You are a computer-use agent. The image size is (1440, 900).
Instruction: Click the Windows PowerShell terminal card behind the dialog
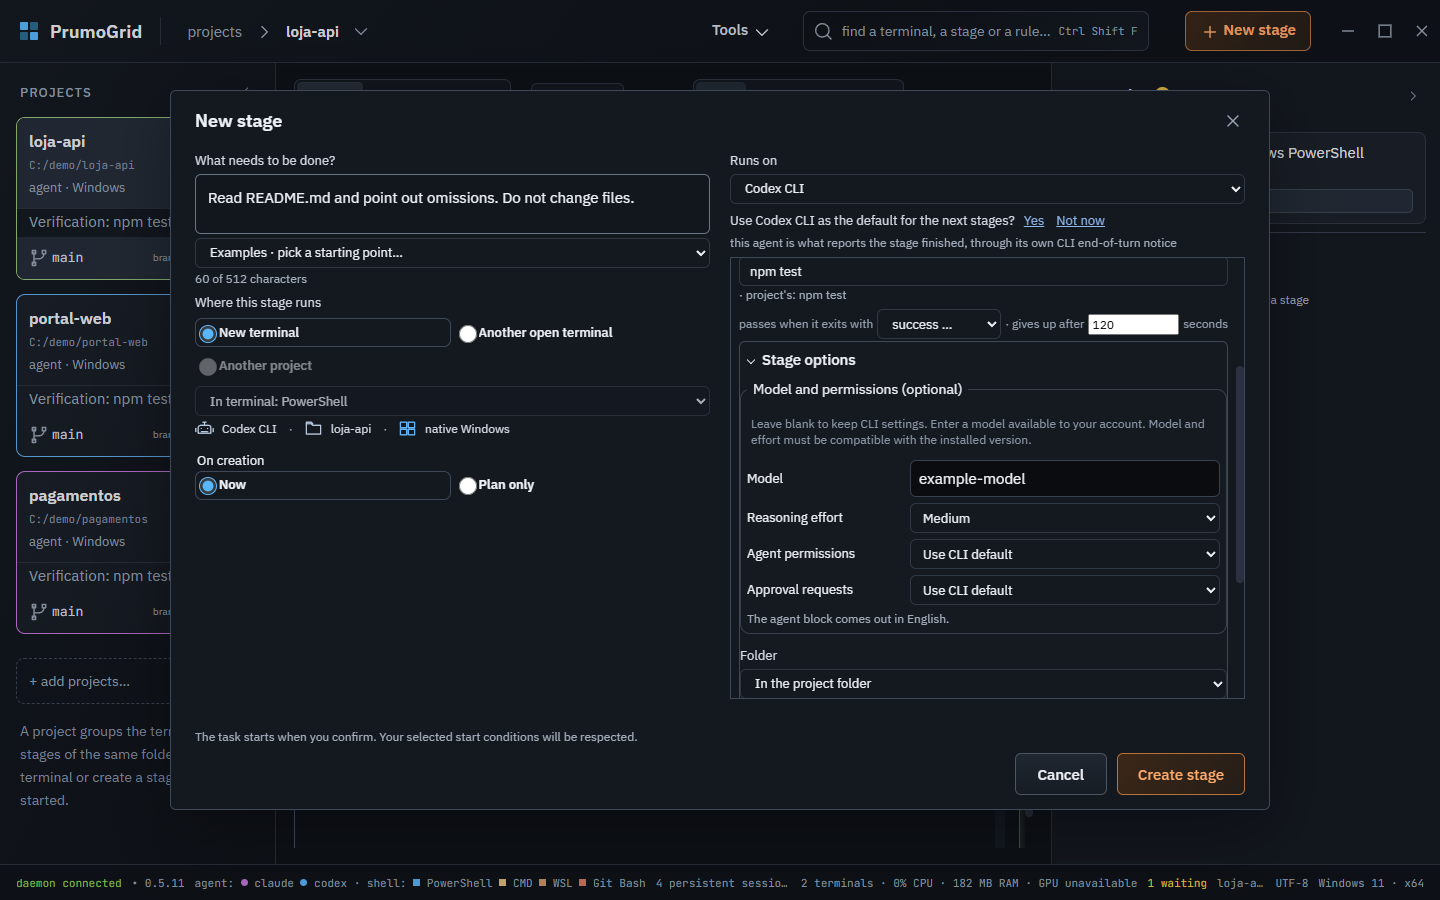tap(1347, 180)
